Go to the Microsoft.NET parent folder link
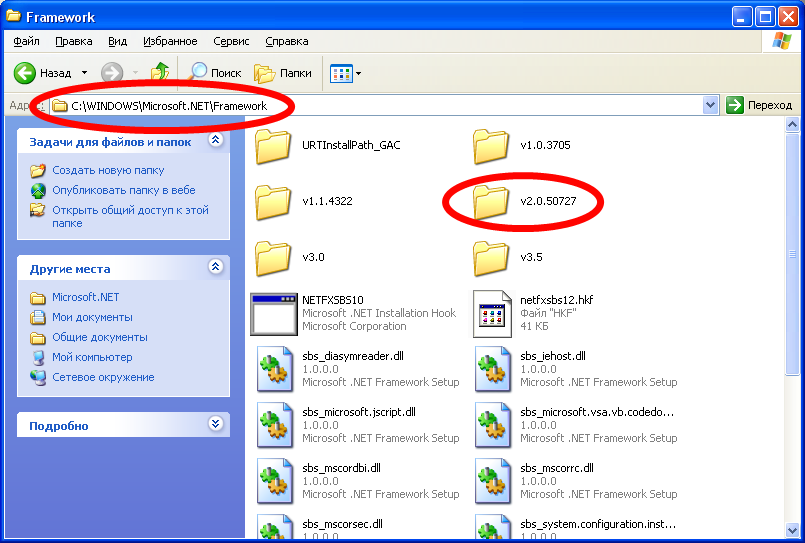Viewport: 805px width, 543px height. 86,297
